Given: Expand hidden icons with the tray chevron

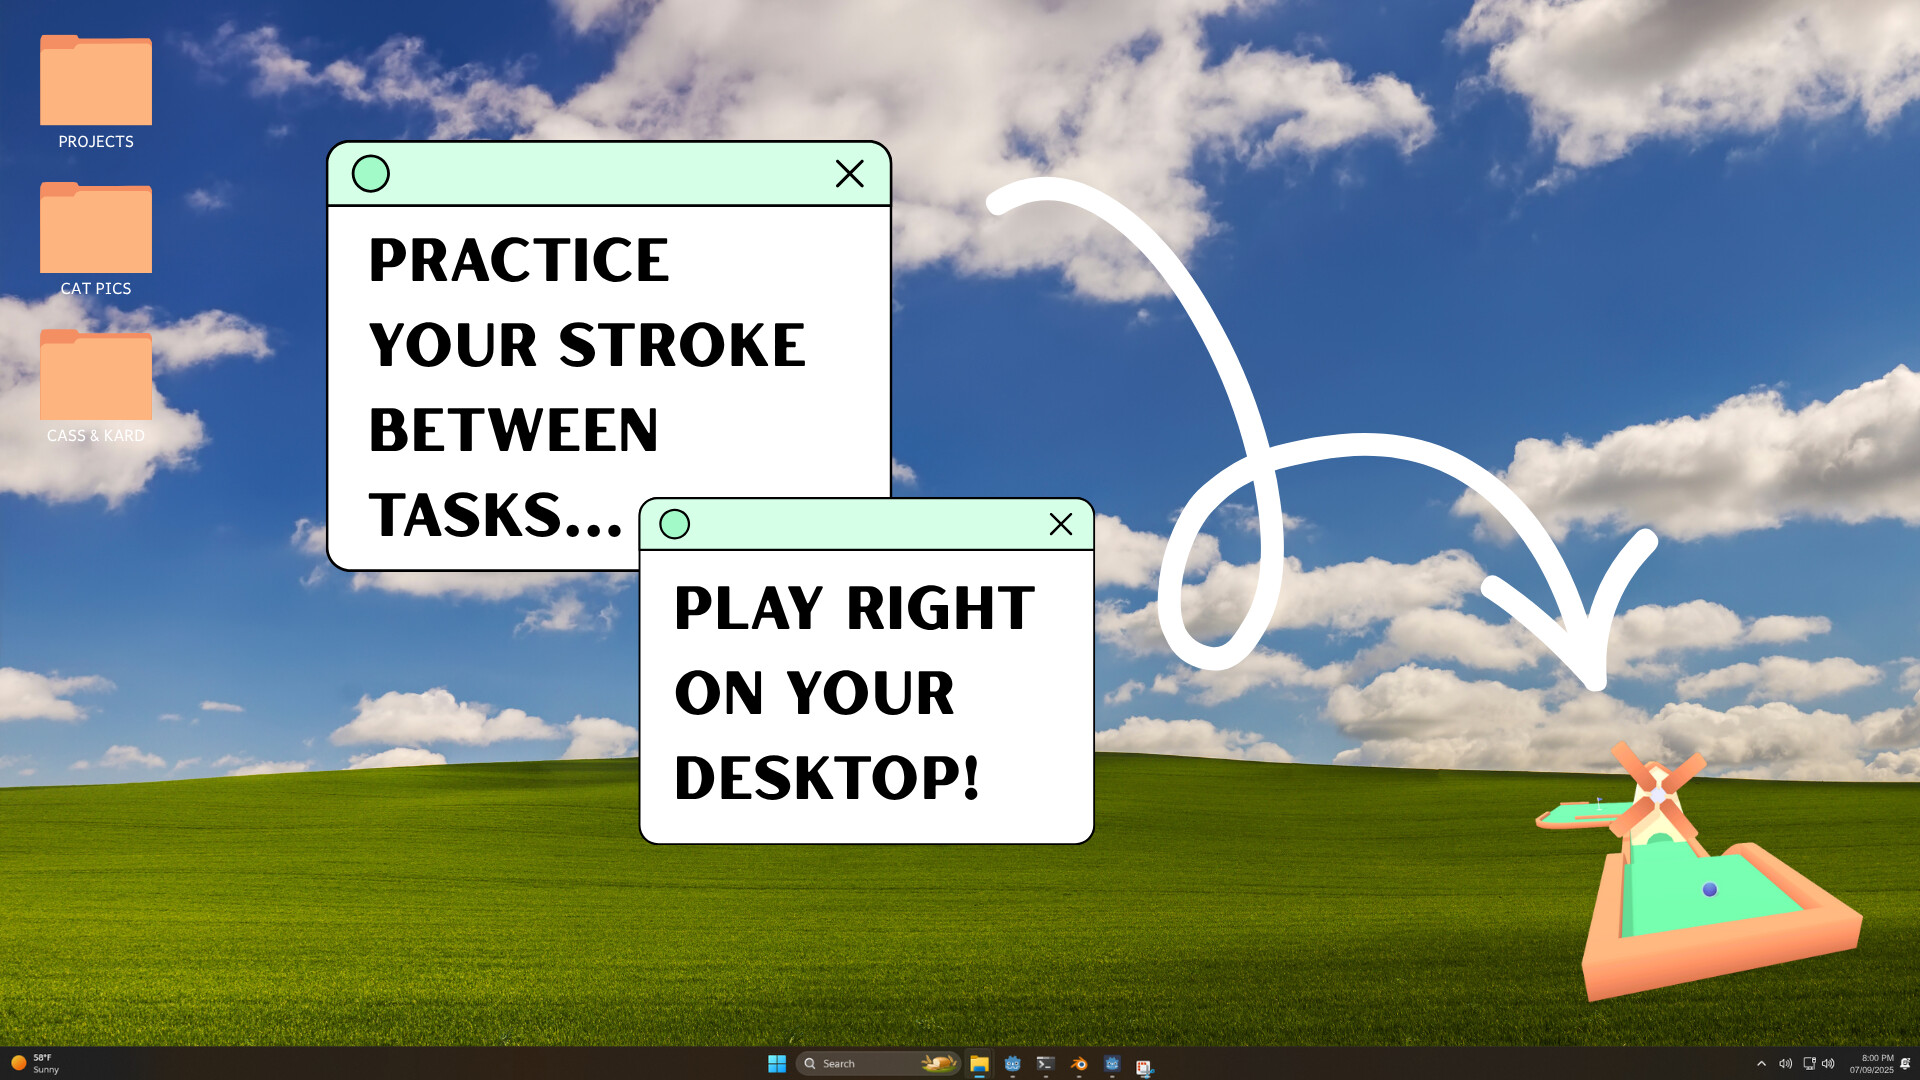Looking at the screenshot, I should pos(1762,1063).
